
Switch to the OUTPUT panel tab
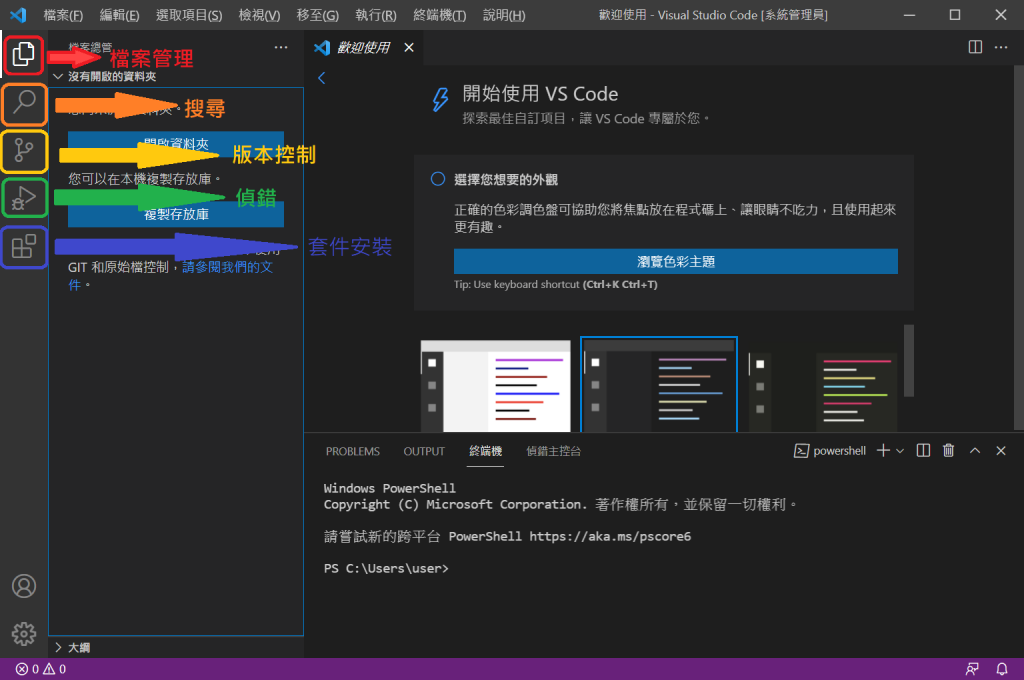(x=424, y=451)
